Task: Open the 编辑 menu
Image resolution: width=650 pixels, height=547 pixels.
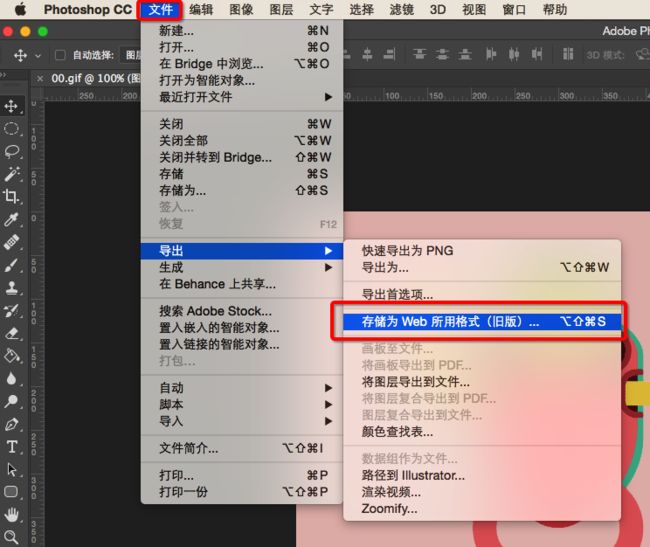Action: coord(201,10)
